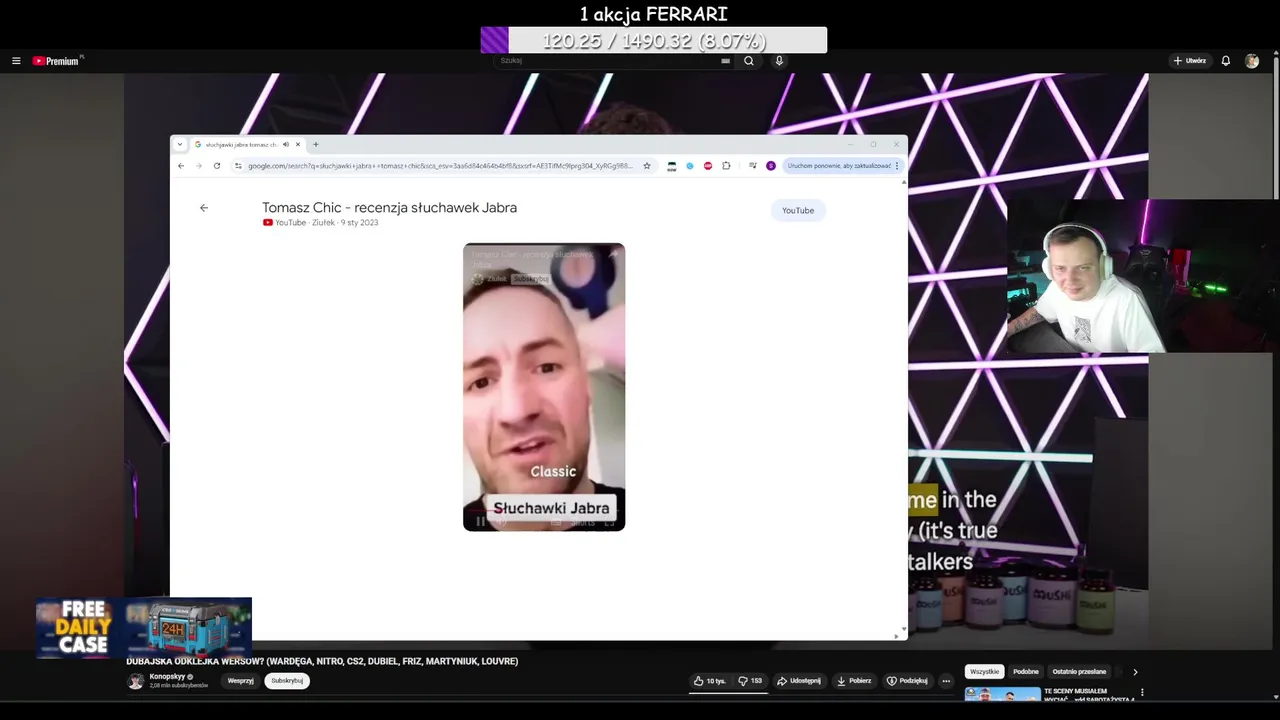The height and width of the screenshot is (720, 1280).
Task: Dislike the video (153)
Action: pos(750,681)
